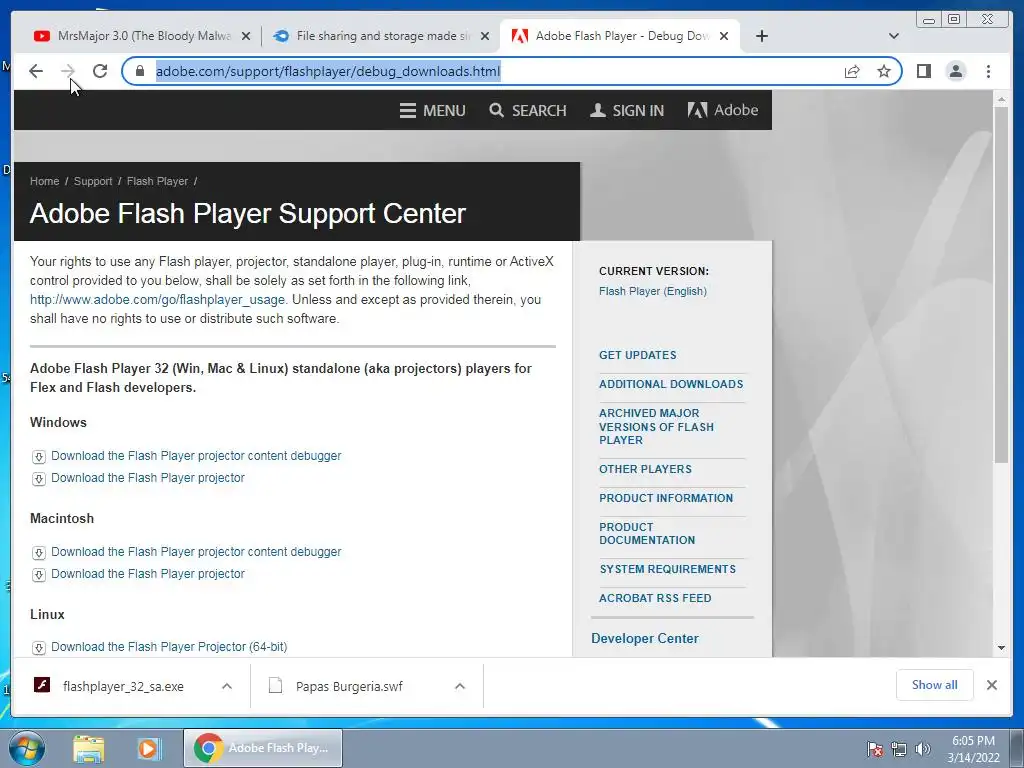This screenshot has height=768, width=1024.
Task: Open volume control in system tray
Action: [x=922, y=749]
